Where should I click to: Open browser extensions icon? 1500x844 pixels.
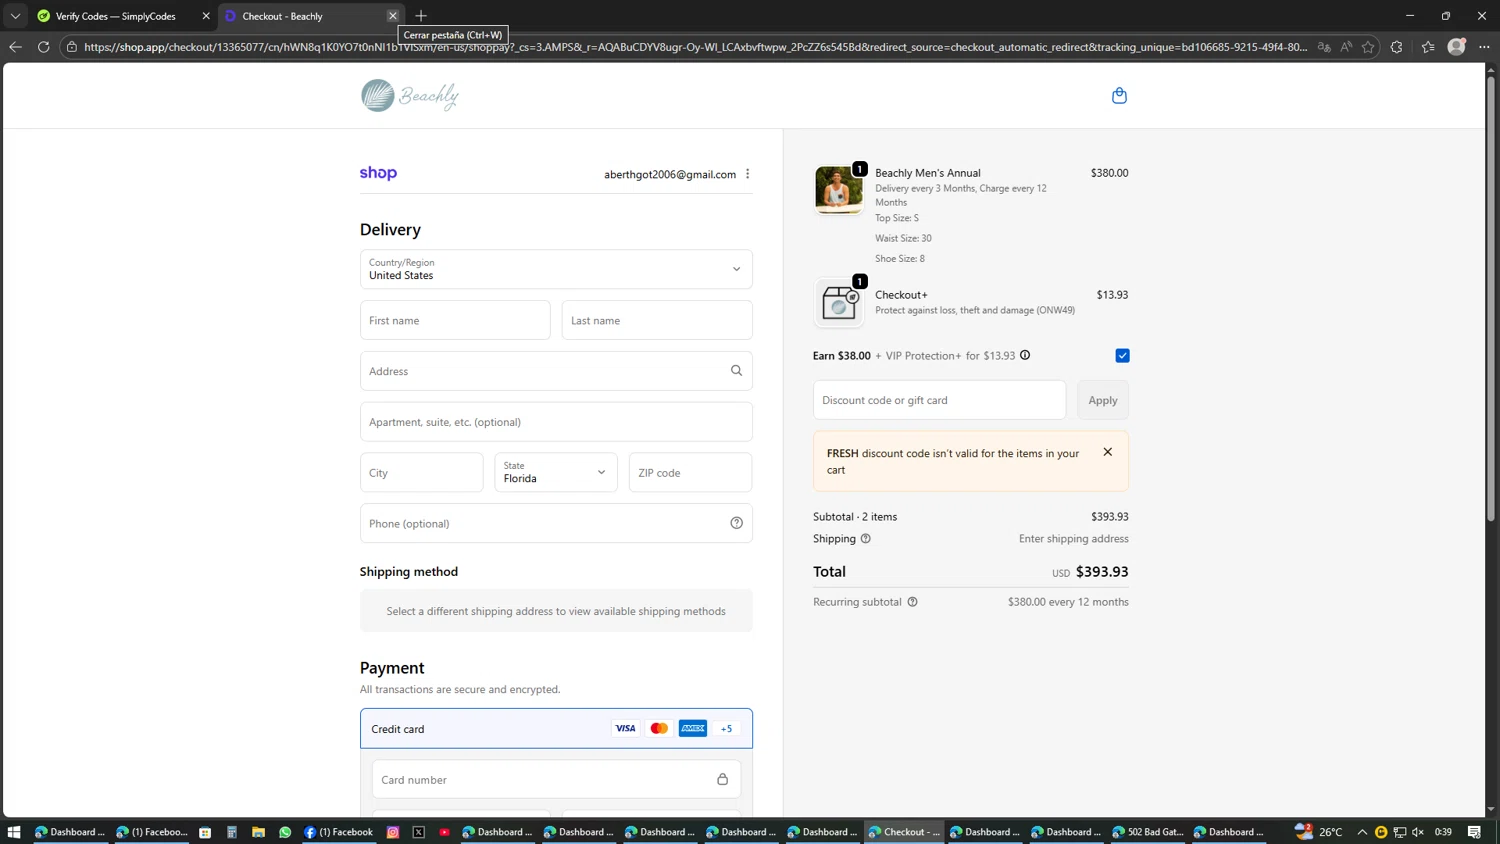1397,47
